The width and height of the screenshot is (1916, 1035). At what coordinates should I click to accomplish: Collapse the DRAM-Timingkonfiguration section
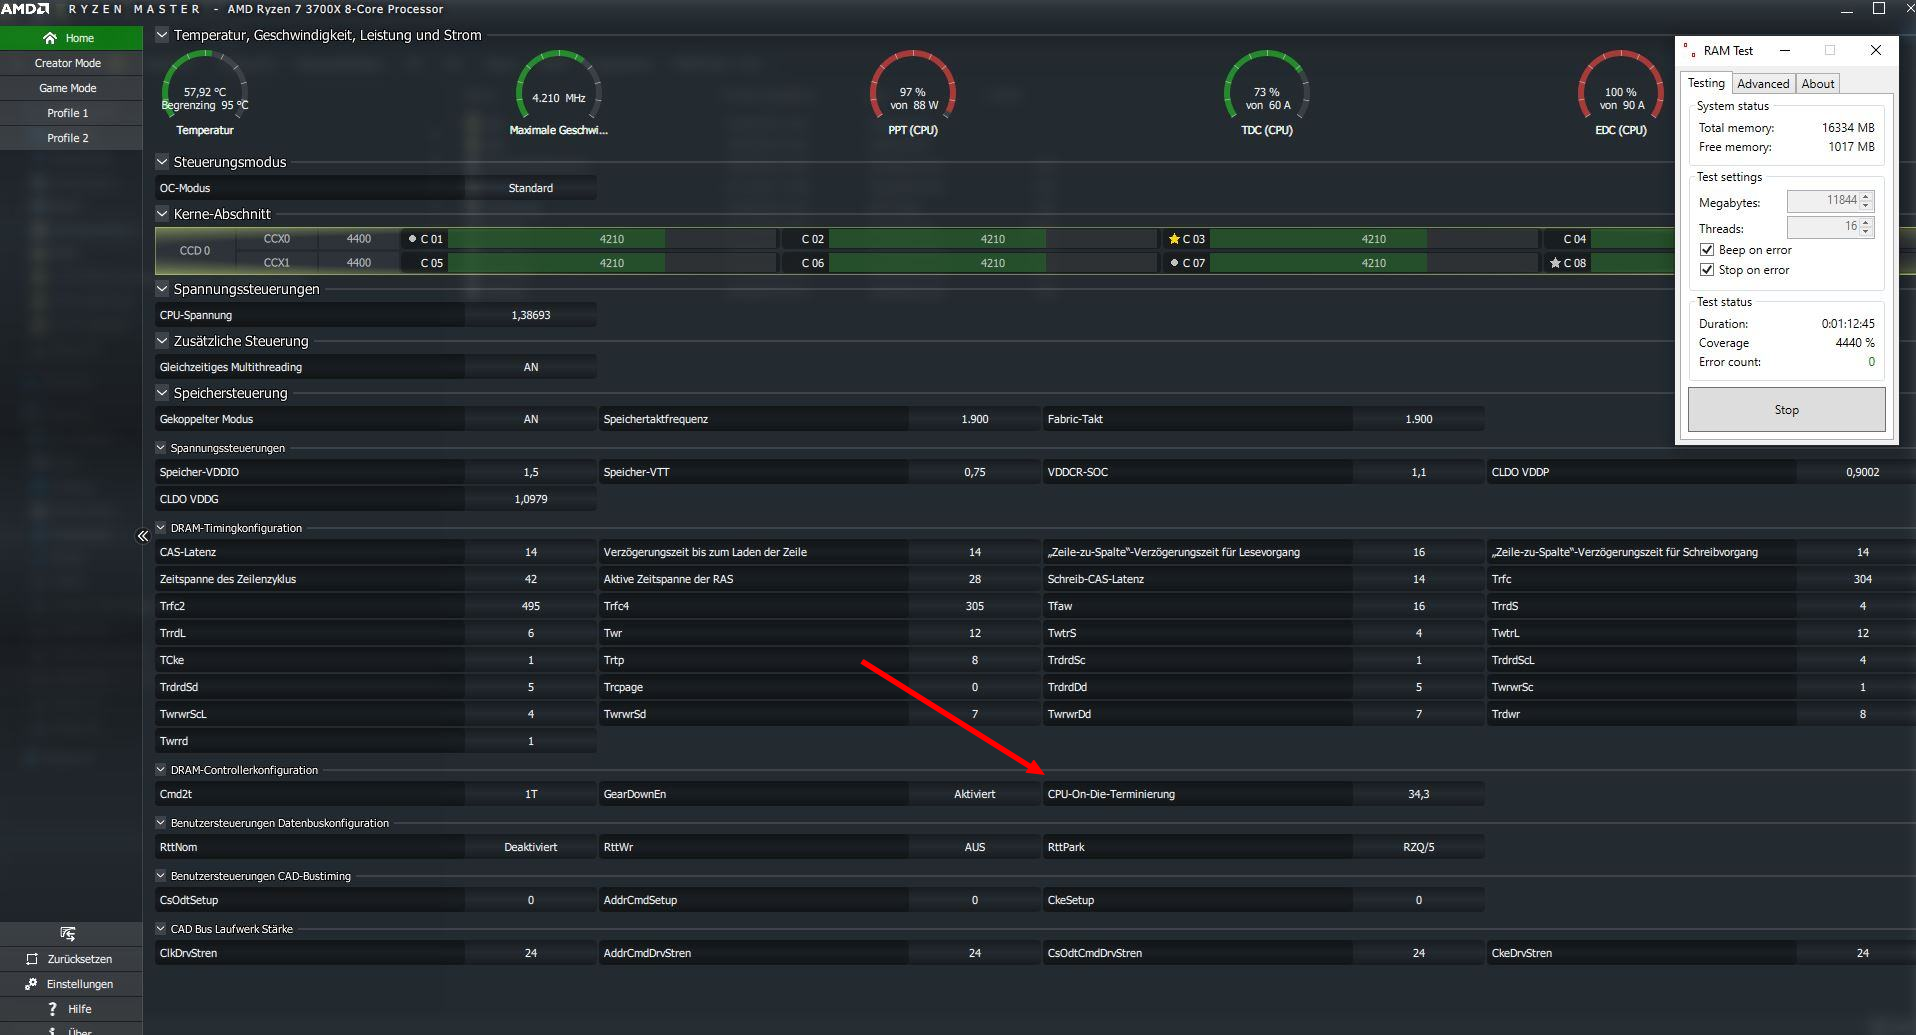tap(160, 527)
